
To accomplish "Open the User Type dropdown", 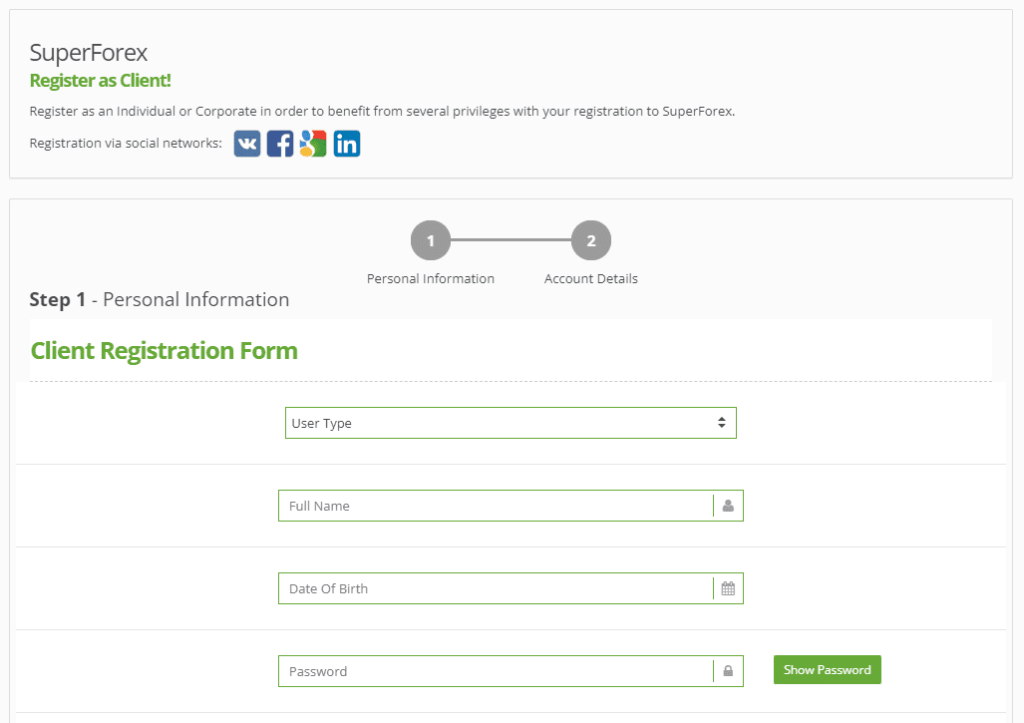I will [511, 423].
